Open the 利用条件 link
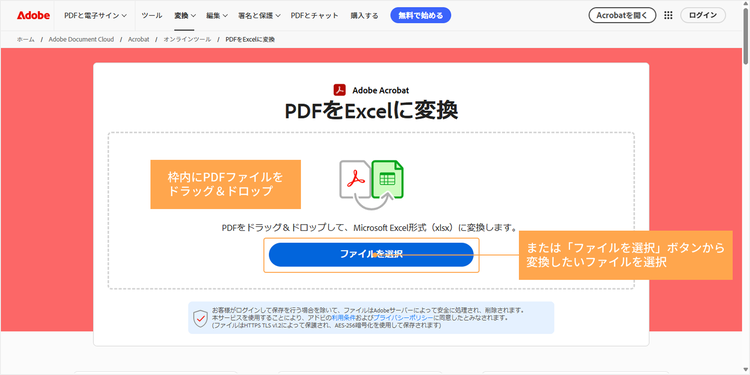The width and height of the screenshot is (750, 375). click(x=342, y=318)
